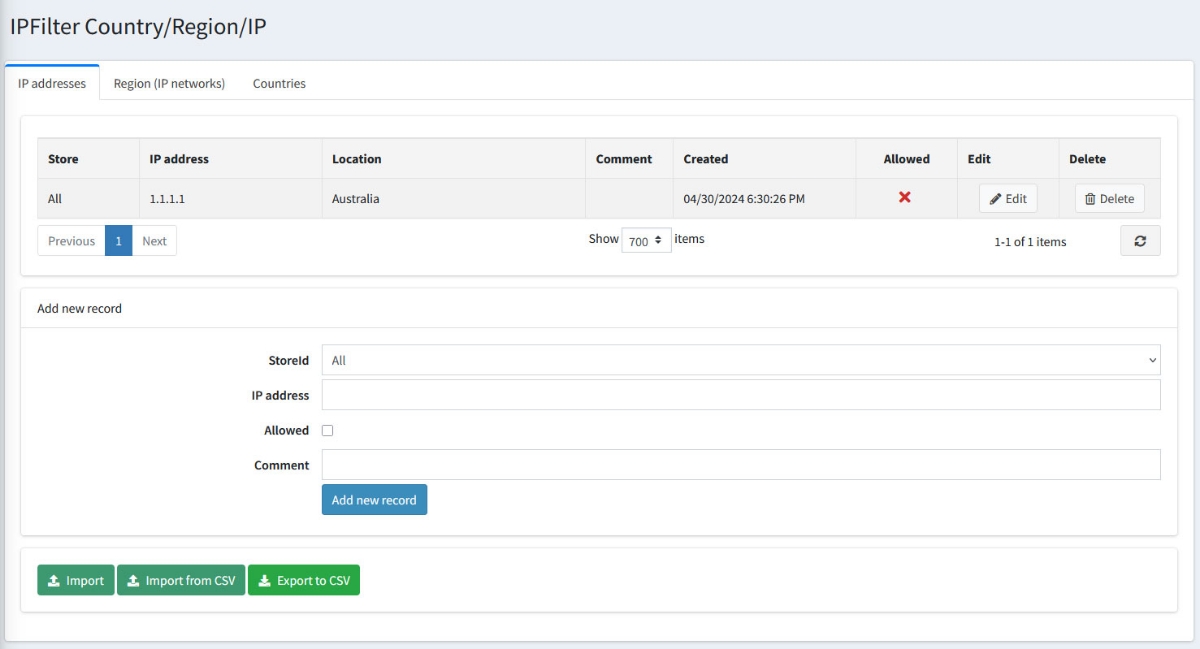The width and height of the screenshot is (1200, 649).
Task: Select the IP addresses tab
Action: point(52,84)
